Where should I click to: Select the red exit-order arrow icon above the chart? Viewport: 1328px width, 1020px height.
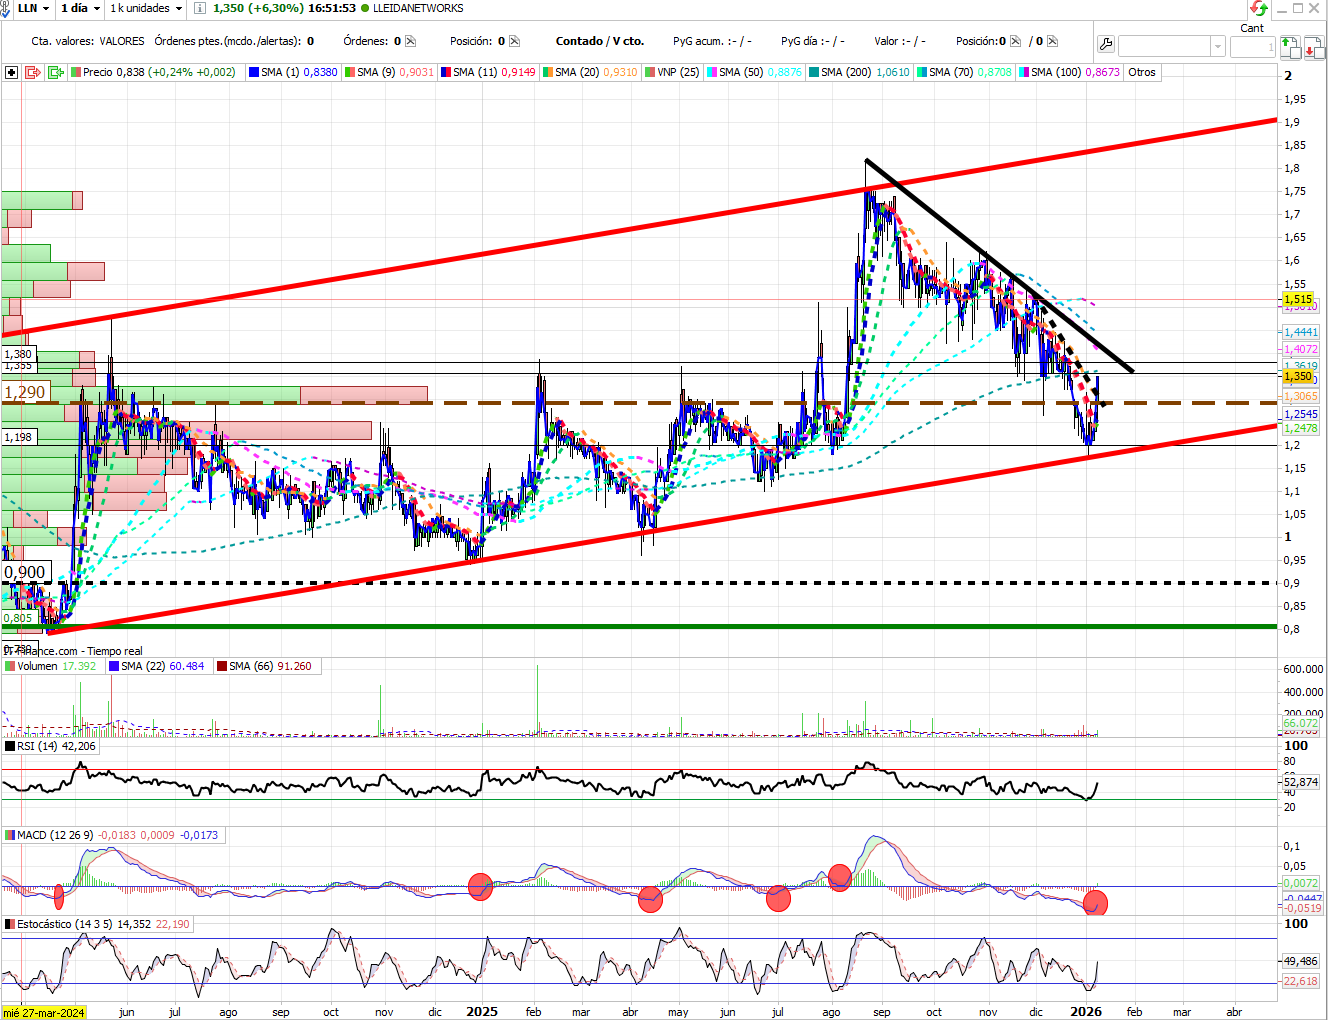pos(33,72)
